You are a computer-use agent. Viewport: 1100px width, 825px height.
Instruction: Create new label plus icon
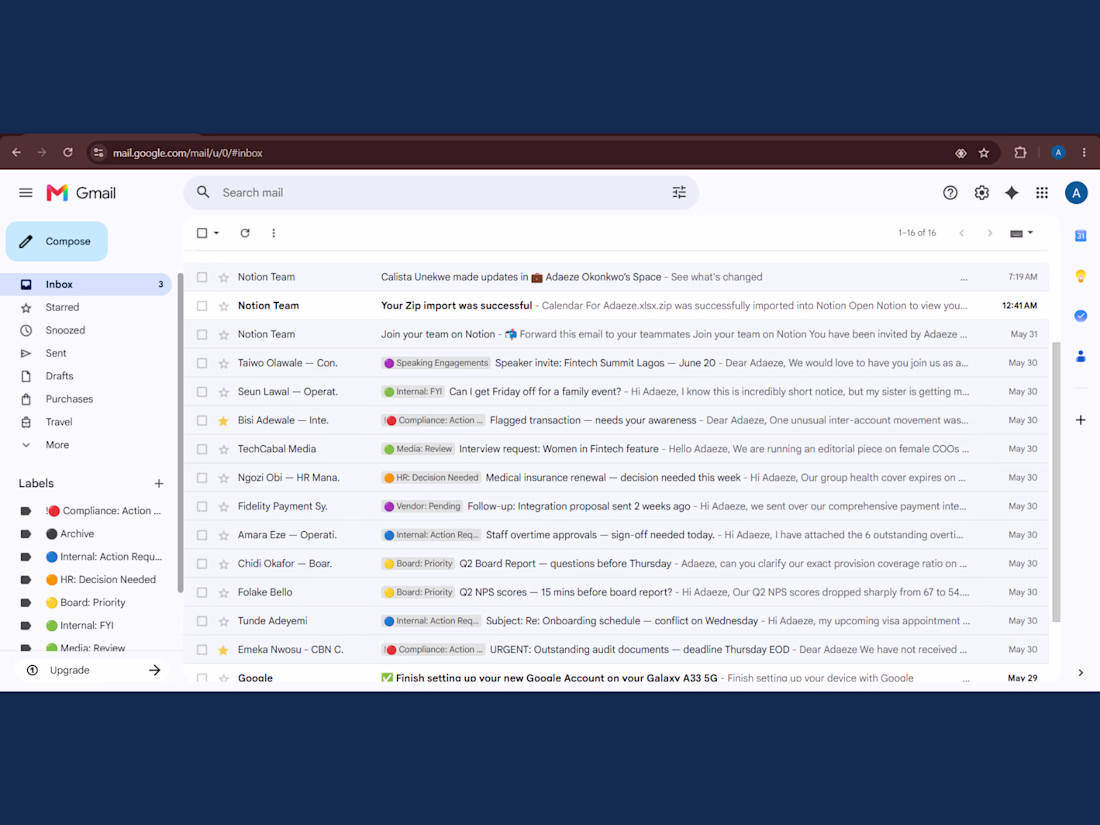(x=159, y=483)
